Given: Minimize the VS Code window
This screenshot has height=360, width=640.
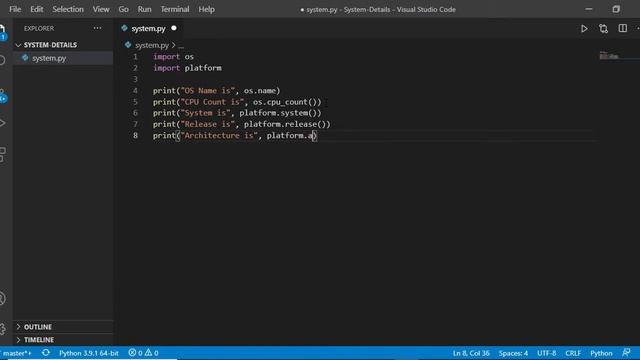Looking at the screenshot, I should (x=589, y=9).
